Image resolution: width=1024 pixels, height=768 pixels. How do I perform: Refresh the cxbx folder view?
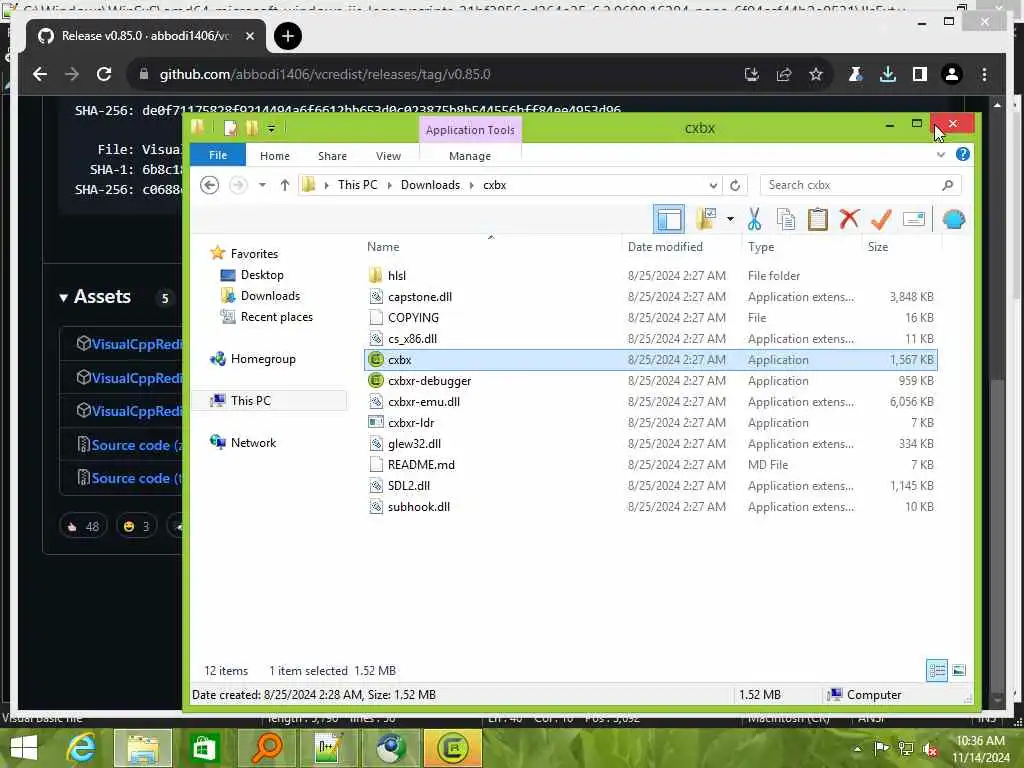(x=735, y=185)
